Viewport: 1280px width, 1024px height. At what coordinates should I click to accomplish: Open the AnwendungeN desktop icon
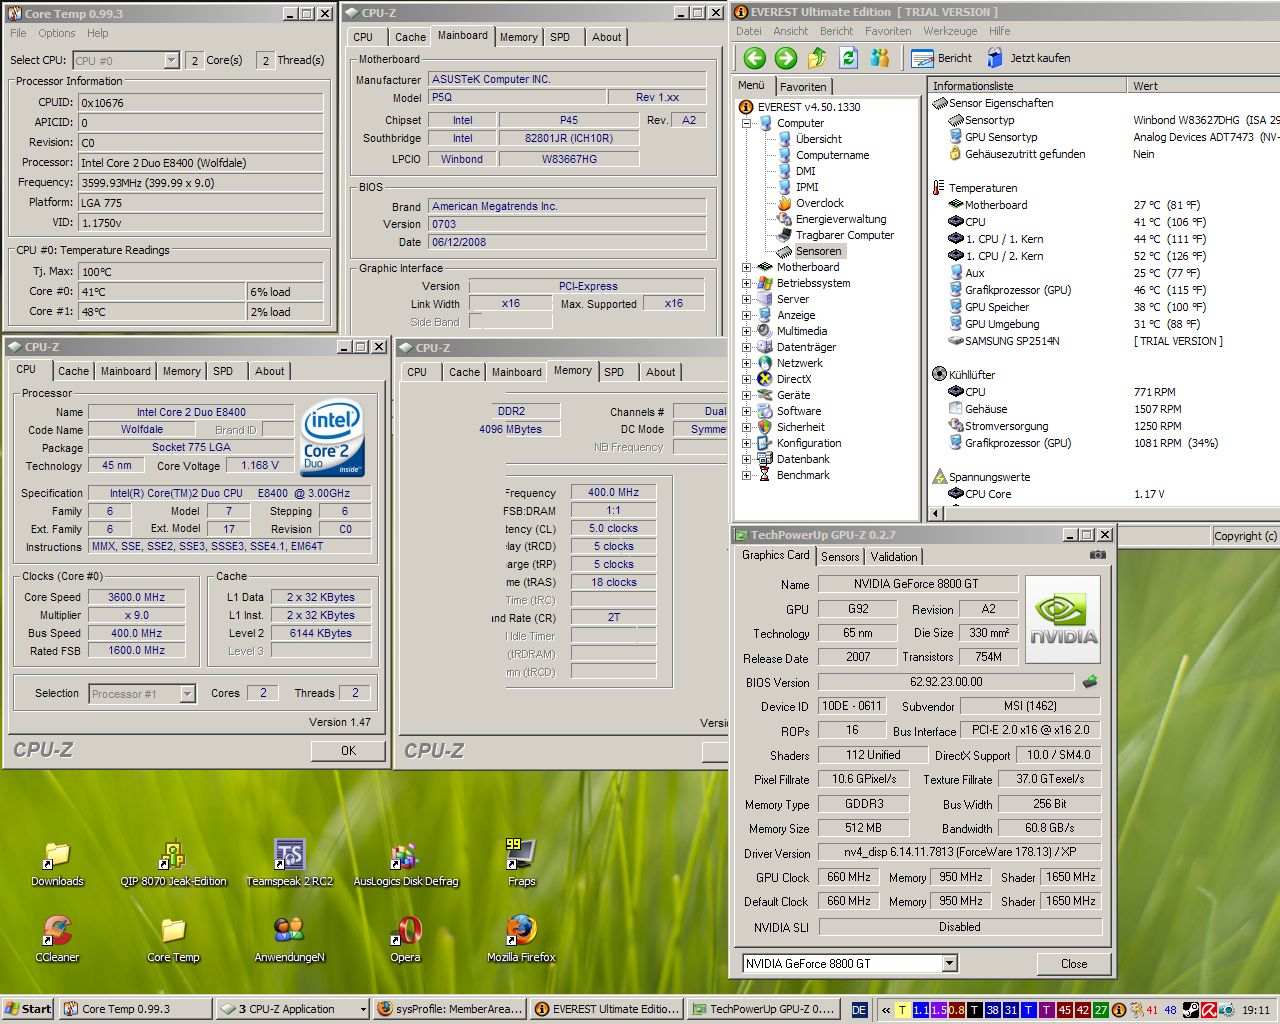coord(289,940)
